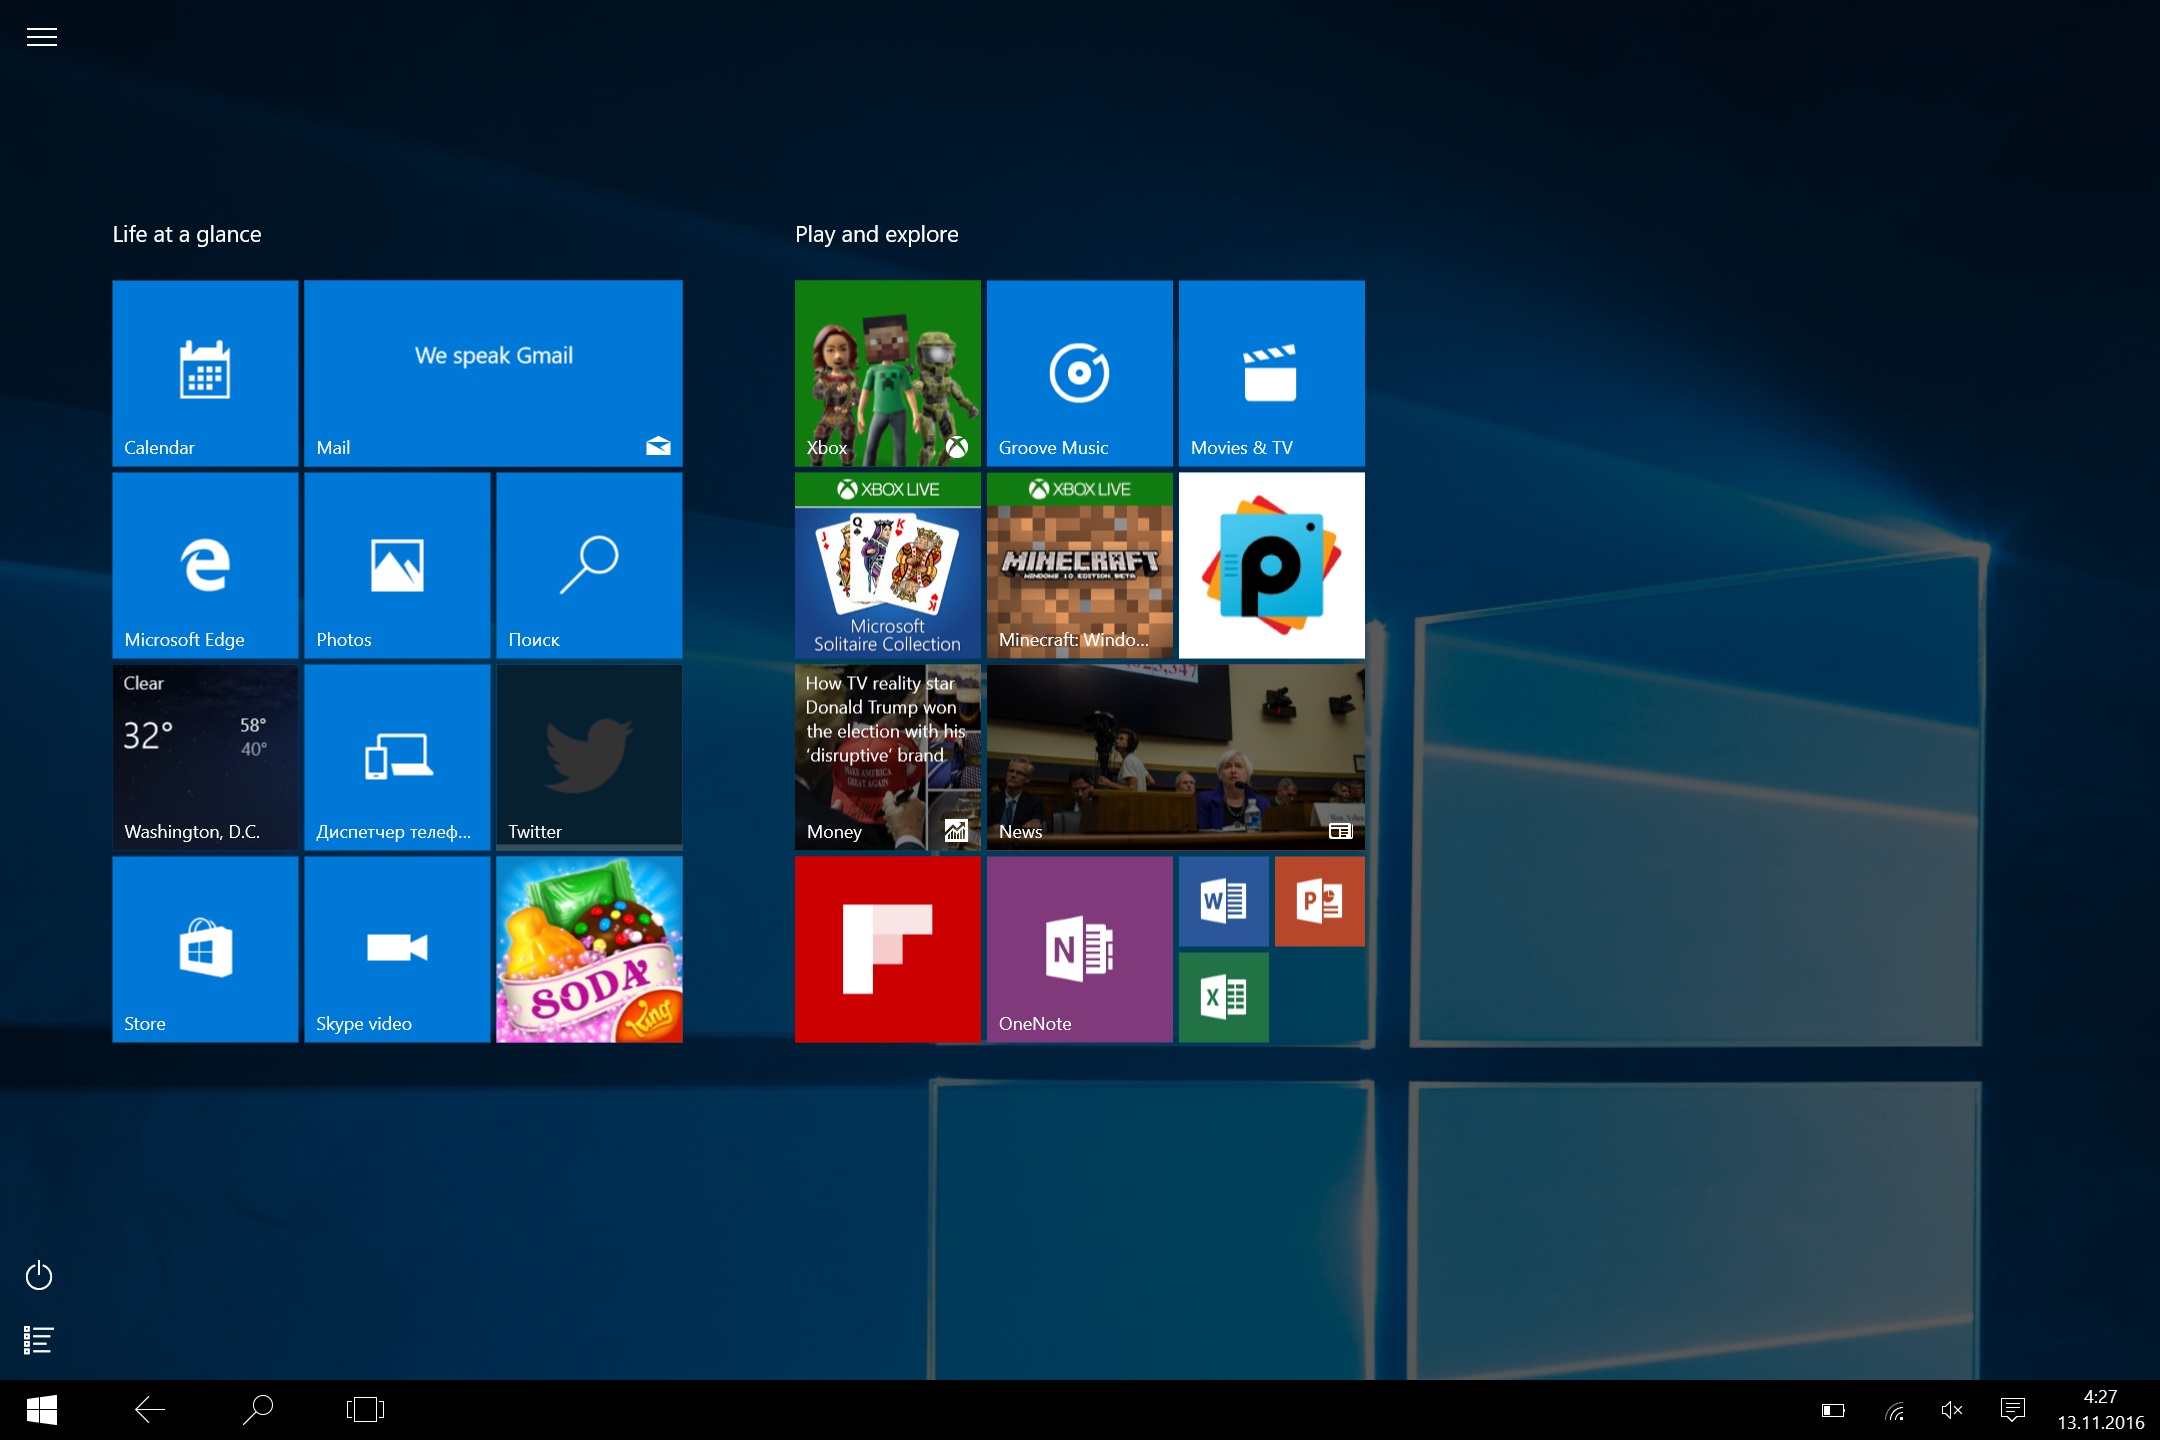
Task: Open the Washington, D.C. weather tile
Action: 205,757
